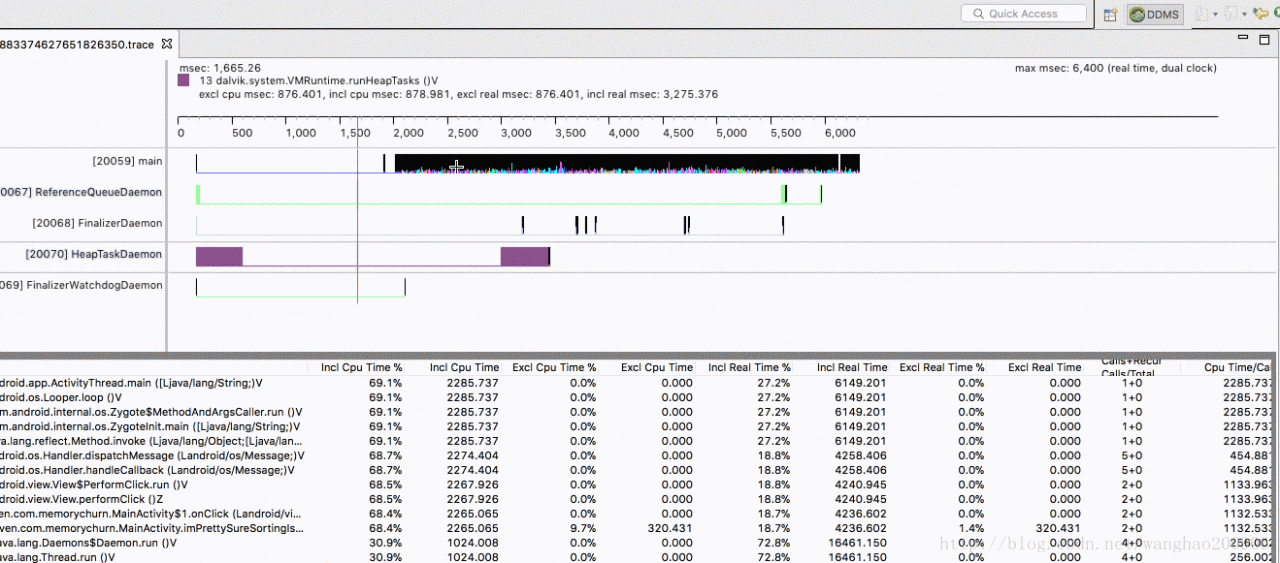Click the previous annotation arrow icon
The image size is (1280, 563).
[1231, 14]
